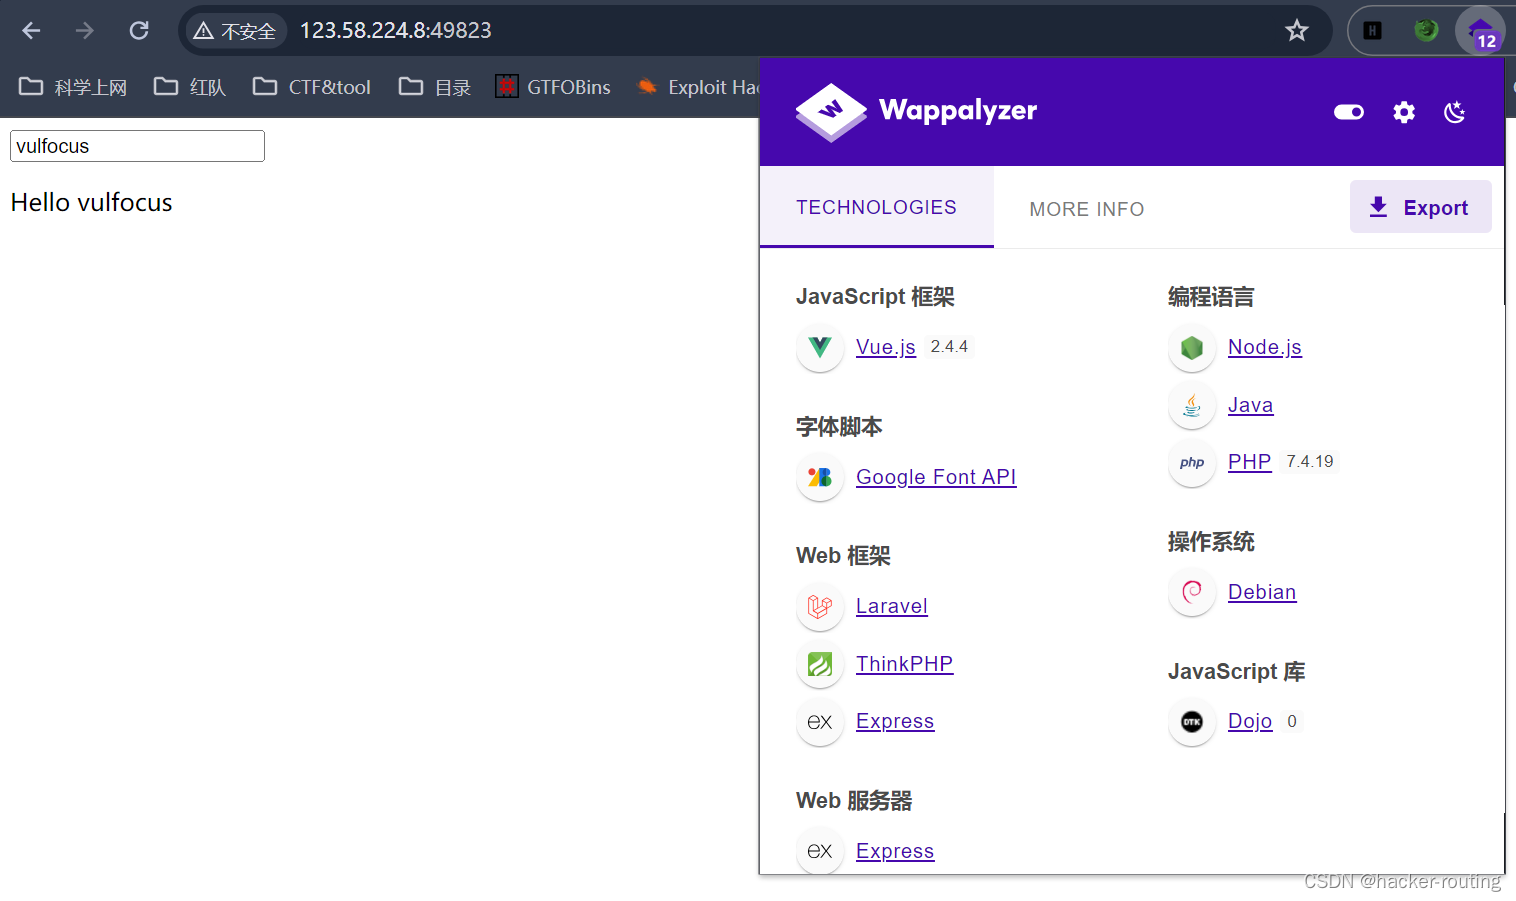Viewport: 1516px width, 901px height.
Task: Reload the page with the refresh icon
Action: pos(139,31)
